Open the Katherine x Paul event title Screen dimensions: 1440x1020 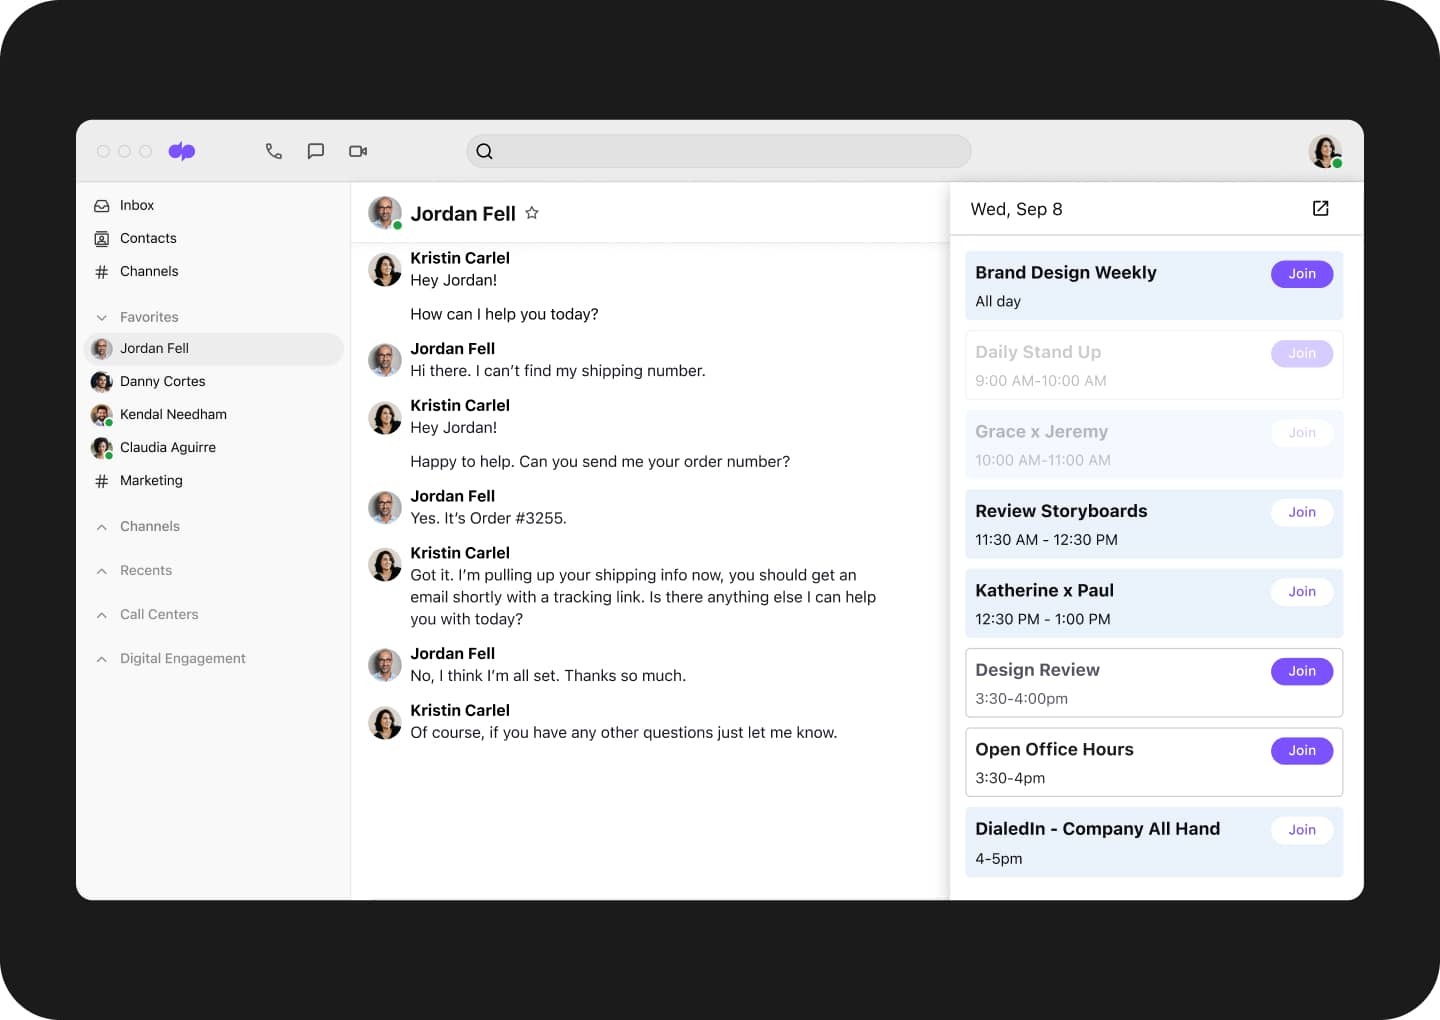(1044, 591)
